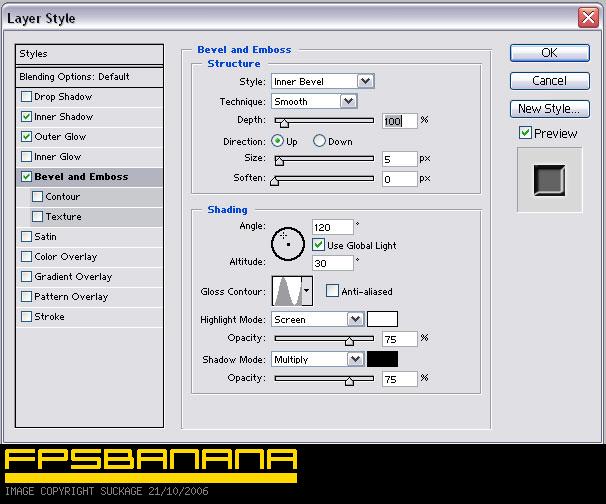The width and height of the screenshot is (606, 504).
Task: Select the Drop Shadow label
Action: 63,97
